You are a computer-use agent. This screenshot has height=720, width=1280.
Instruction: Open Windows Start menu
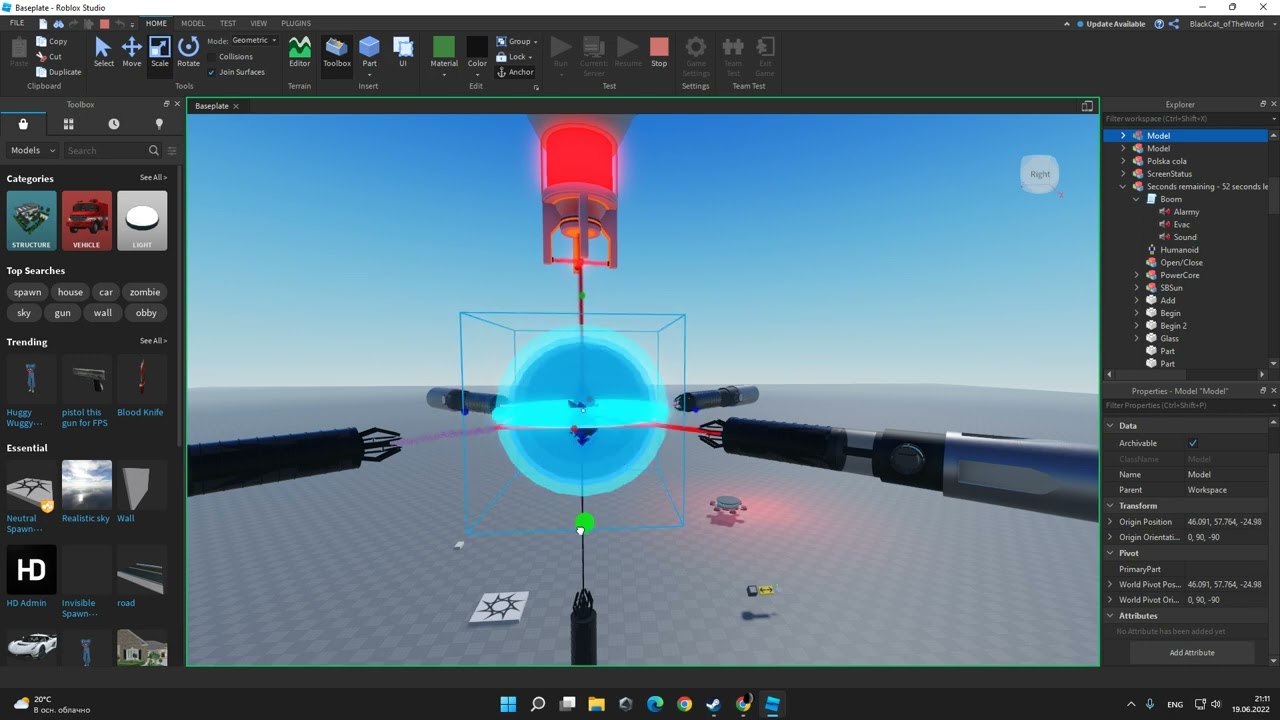click(x=508, y=704)
